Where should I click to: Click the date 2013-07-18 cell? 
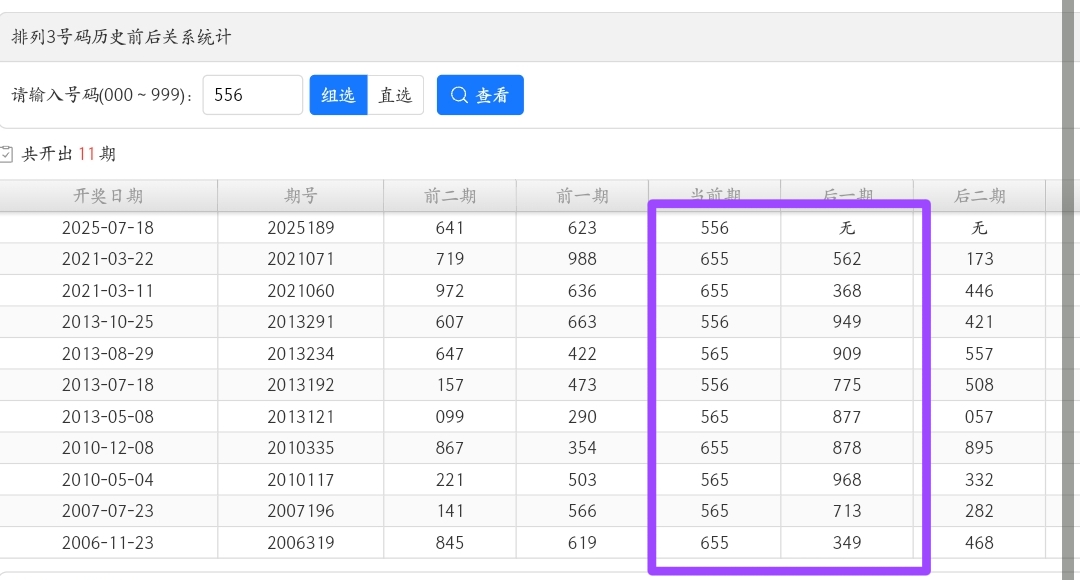(108, 384)
